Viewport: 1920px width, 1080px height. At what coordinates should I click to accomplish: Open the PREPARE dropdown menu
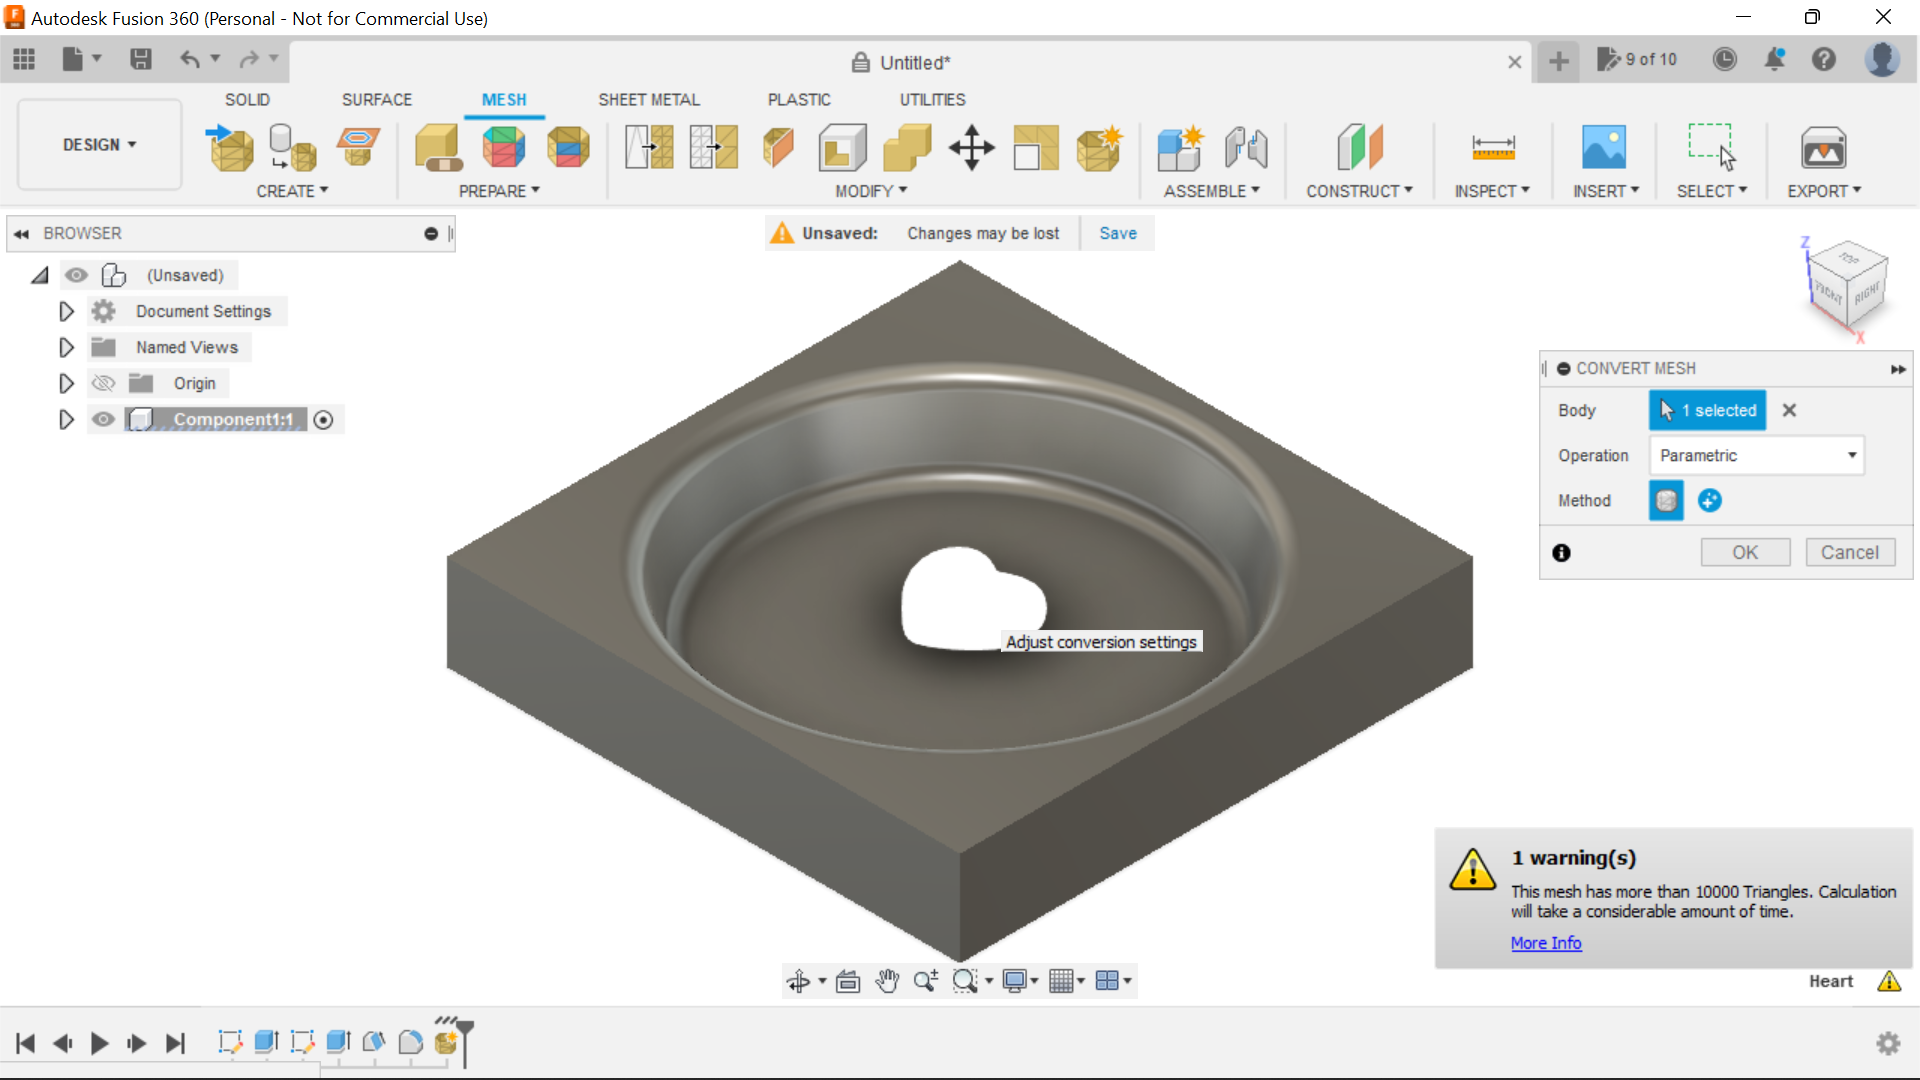pos(499,191)
